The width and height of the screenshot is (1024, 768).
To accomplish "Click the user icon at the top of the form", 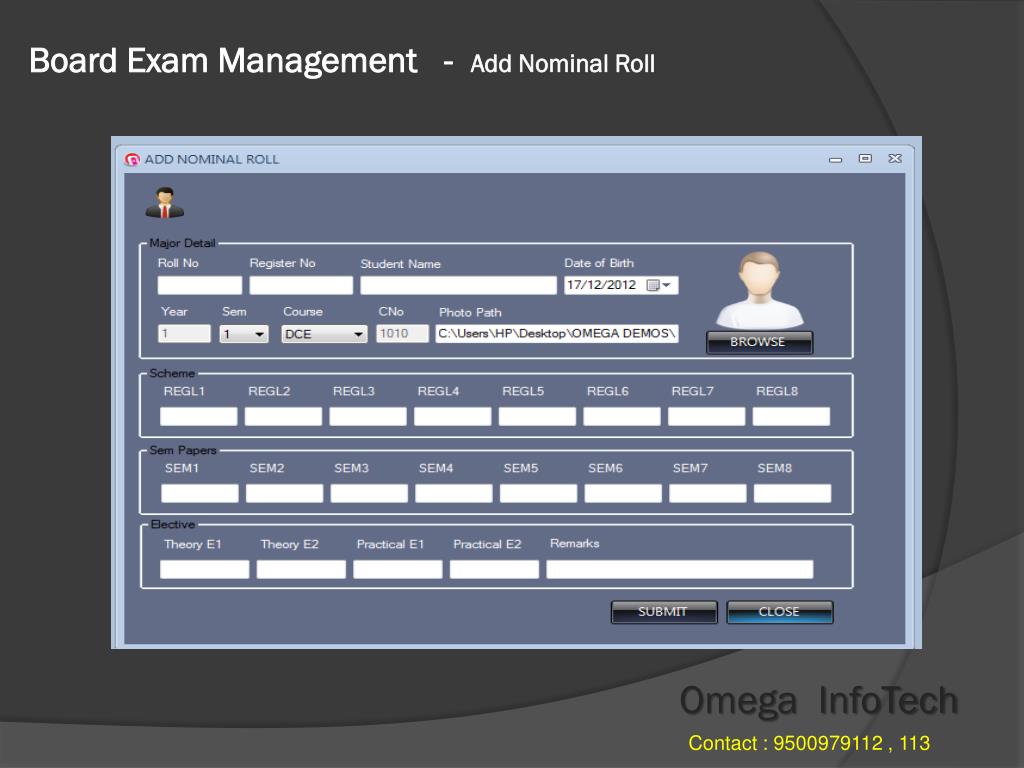I will pos(165,202).
